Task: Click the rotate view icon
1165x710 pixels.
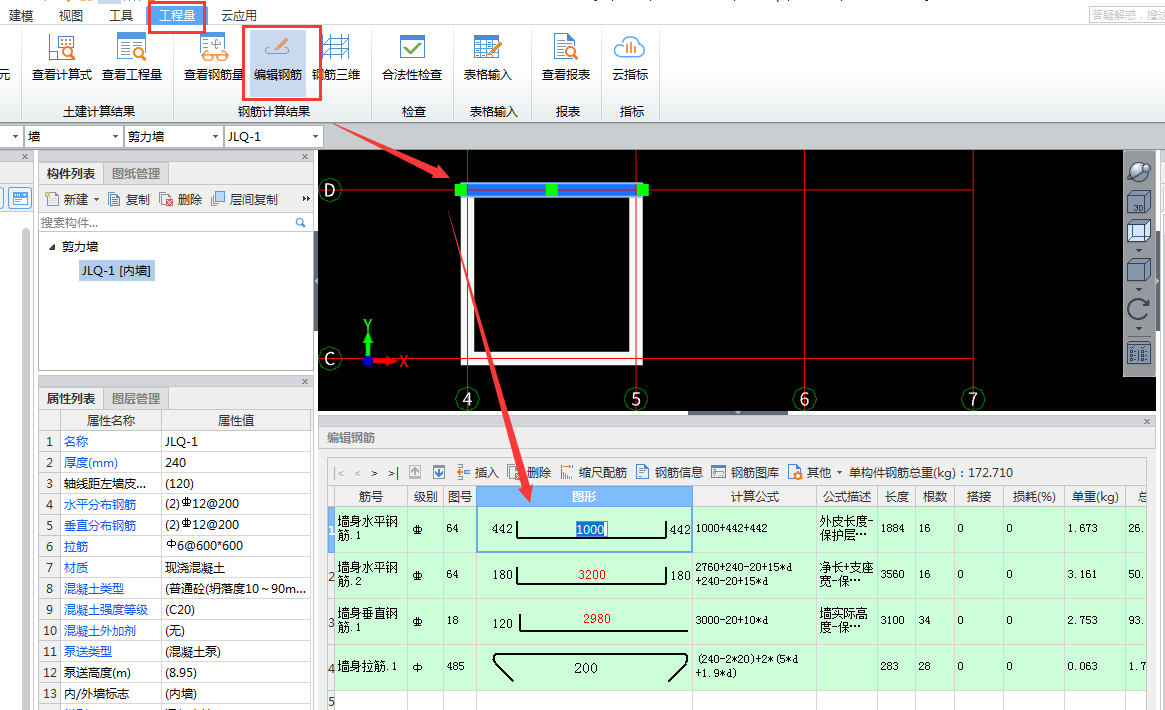Action: coord(1138,309)
